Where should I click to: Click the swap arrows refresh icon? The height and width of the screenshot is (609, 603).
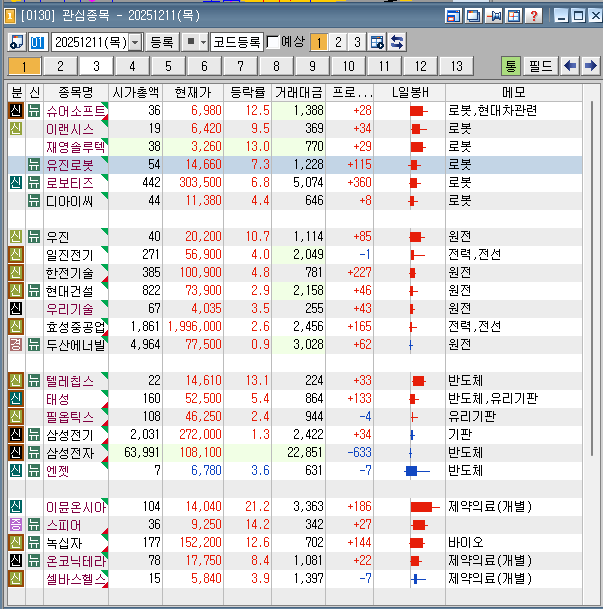(396, 42)
